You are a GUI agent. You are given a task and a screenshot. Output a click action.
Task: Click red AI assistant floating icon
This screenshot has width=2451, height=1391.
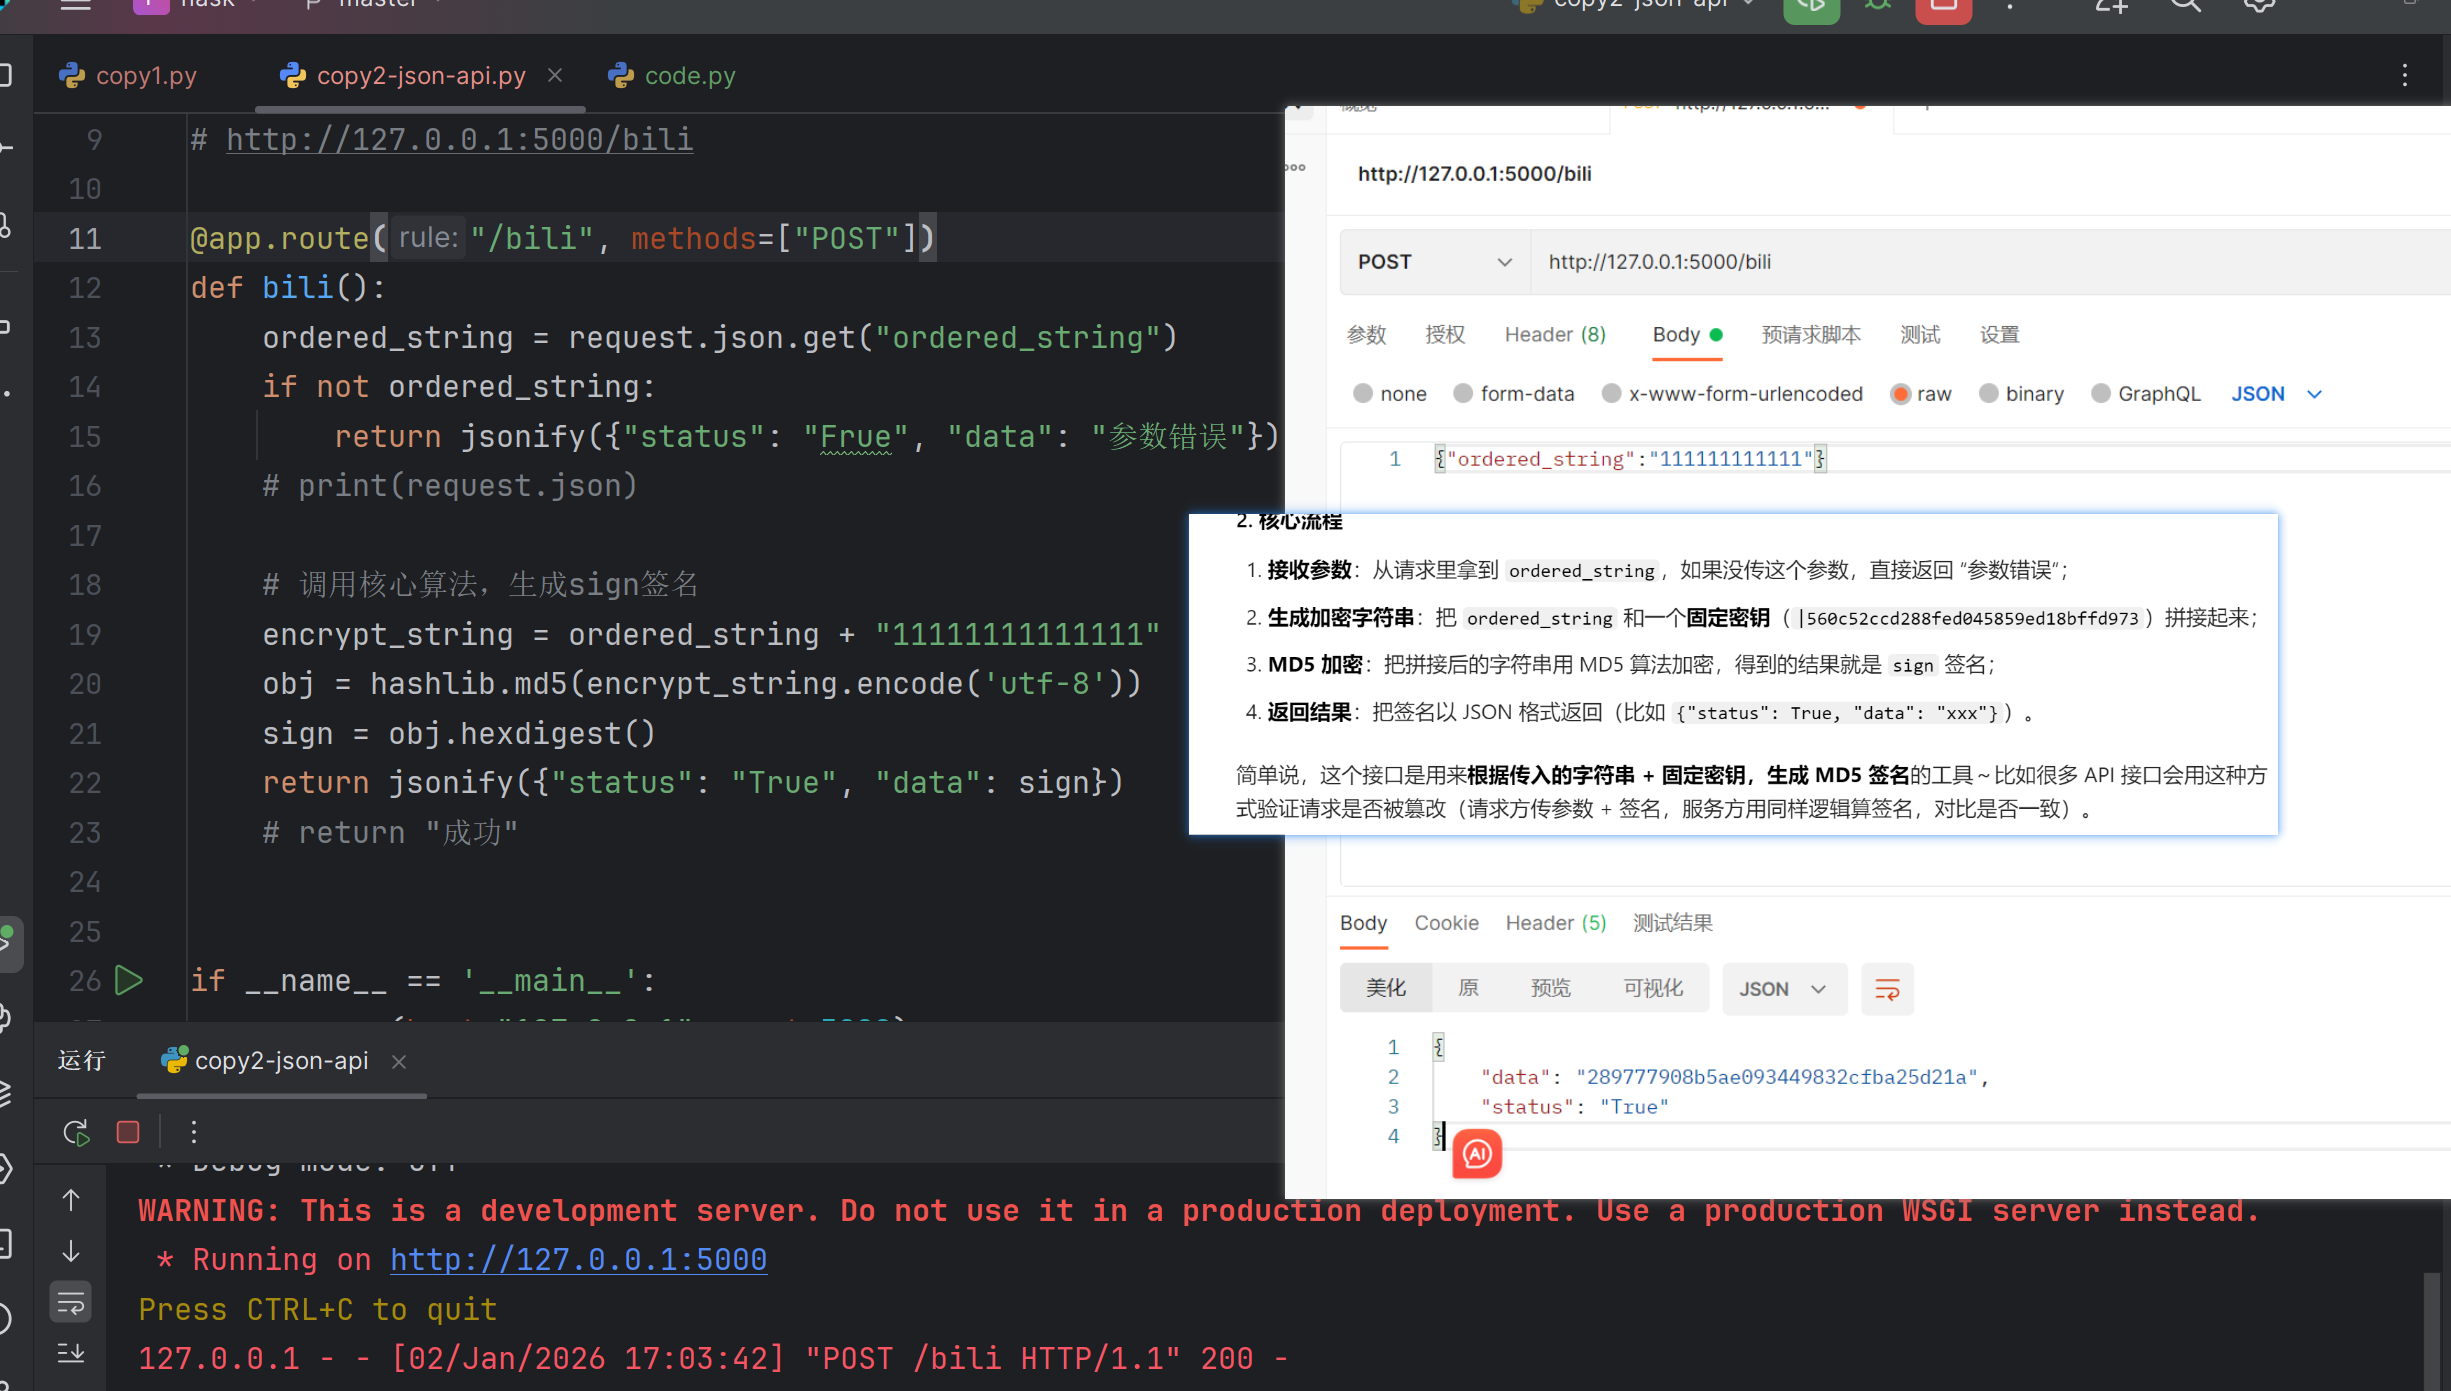click(1477, 1154)
